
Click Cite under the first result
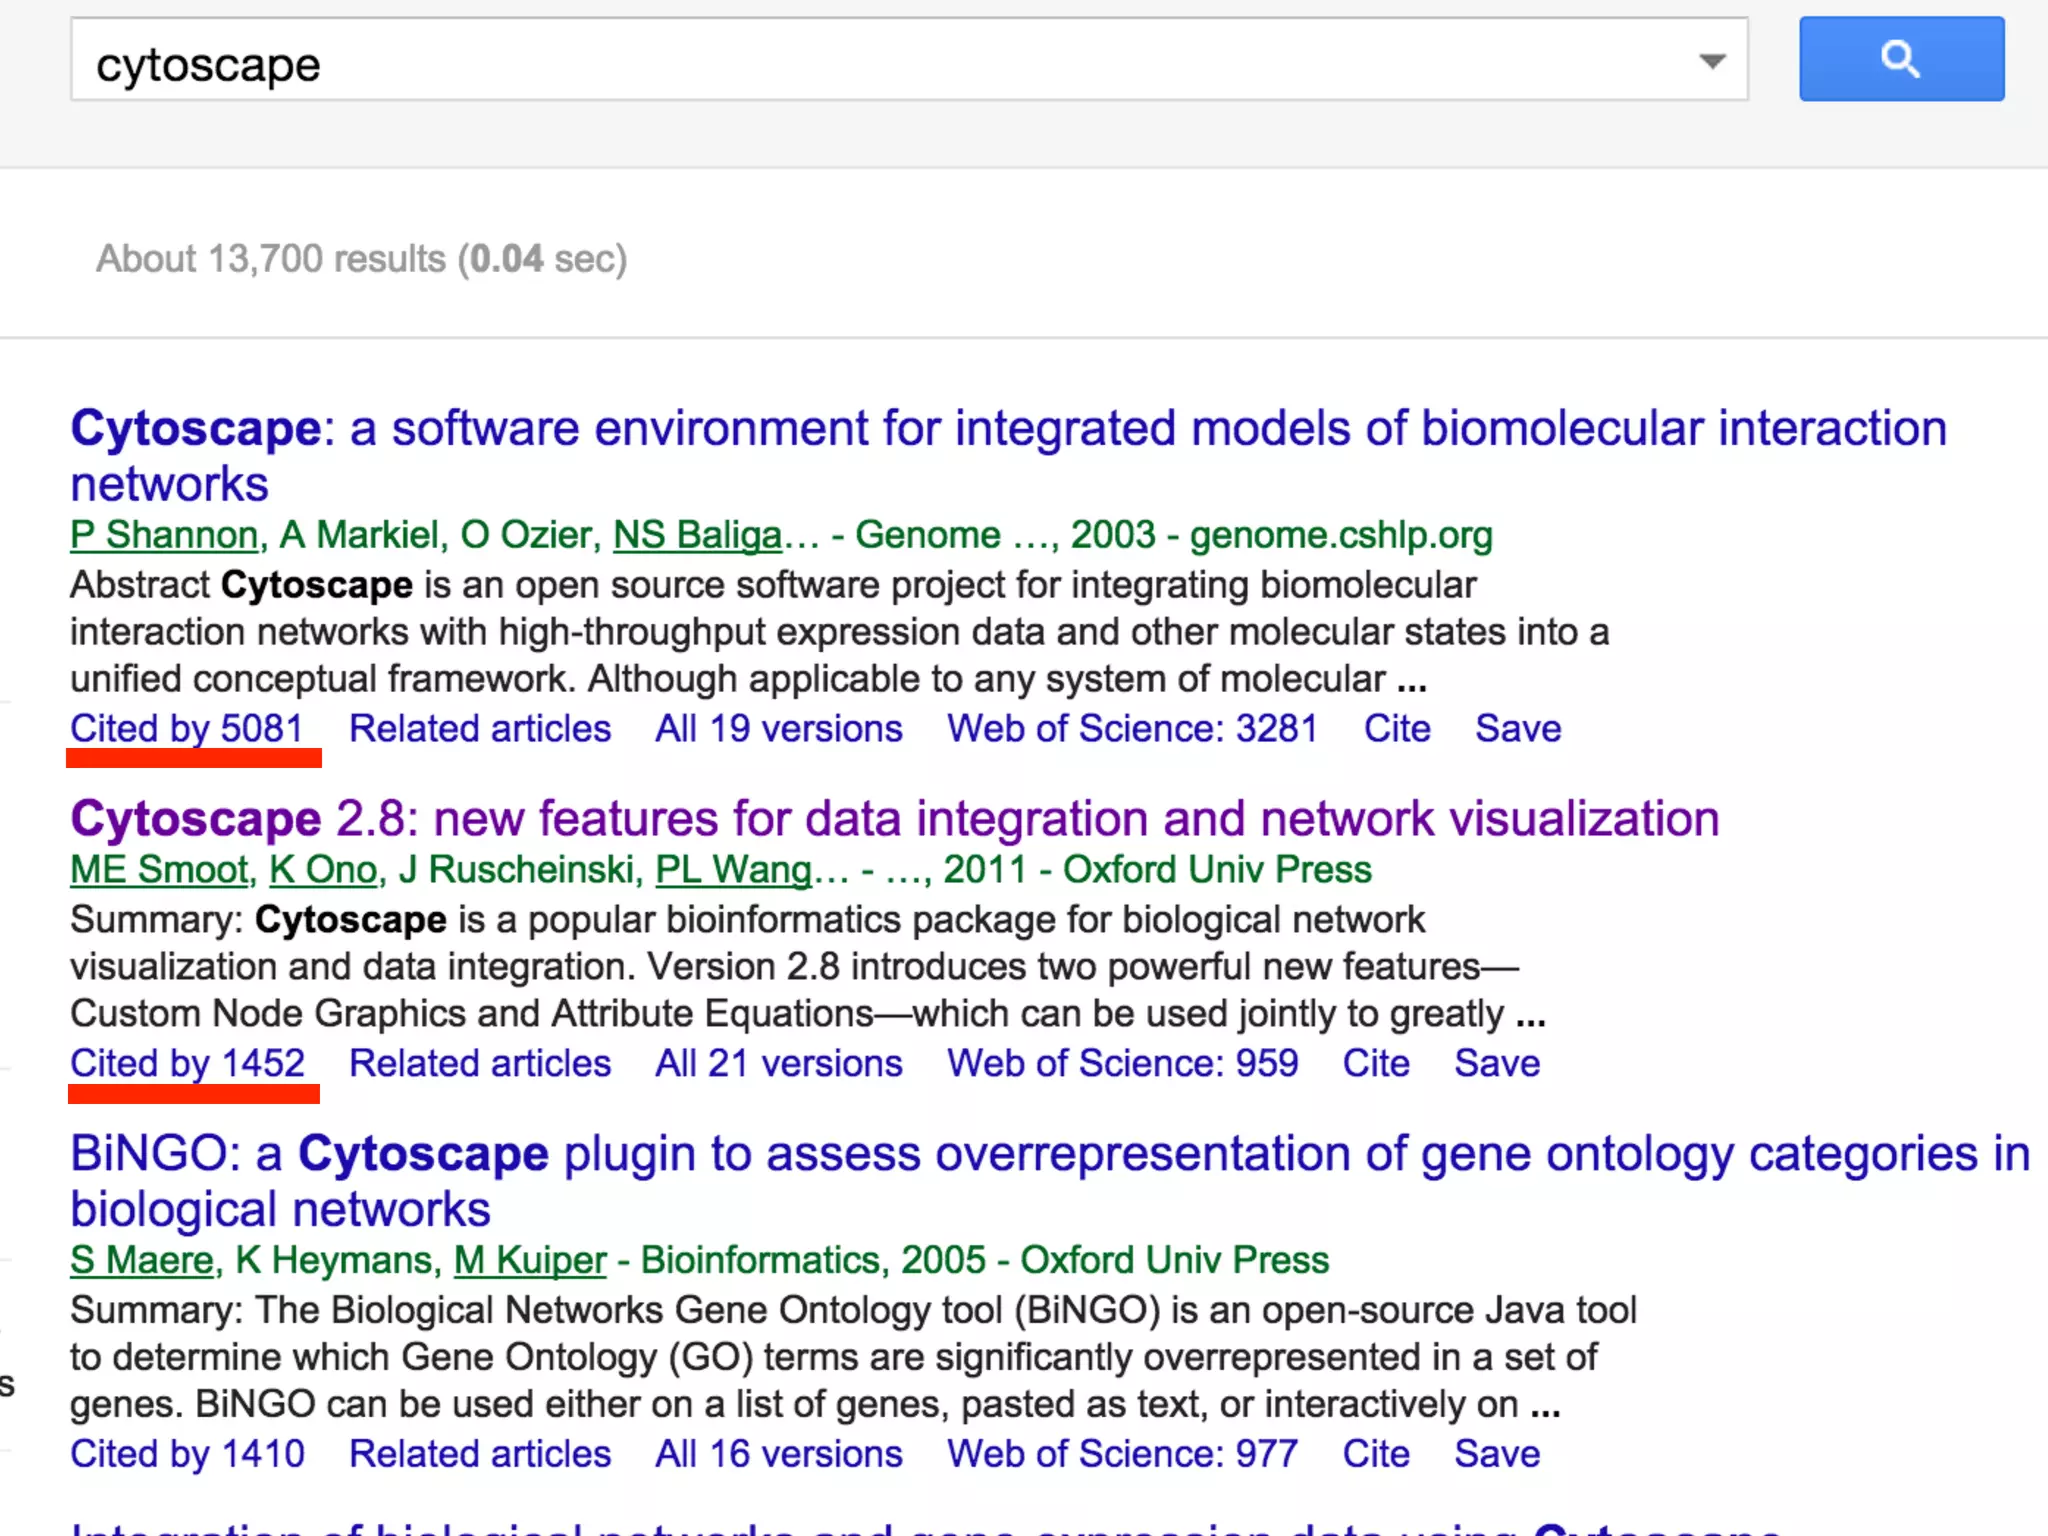[1397, 729]
